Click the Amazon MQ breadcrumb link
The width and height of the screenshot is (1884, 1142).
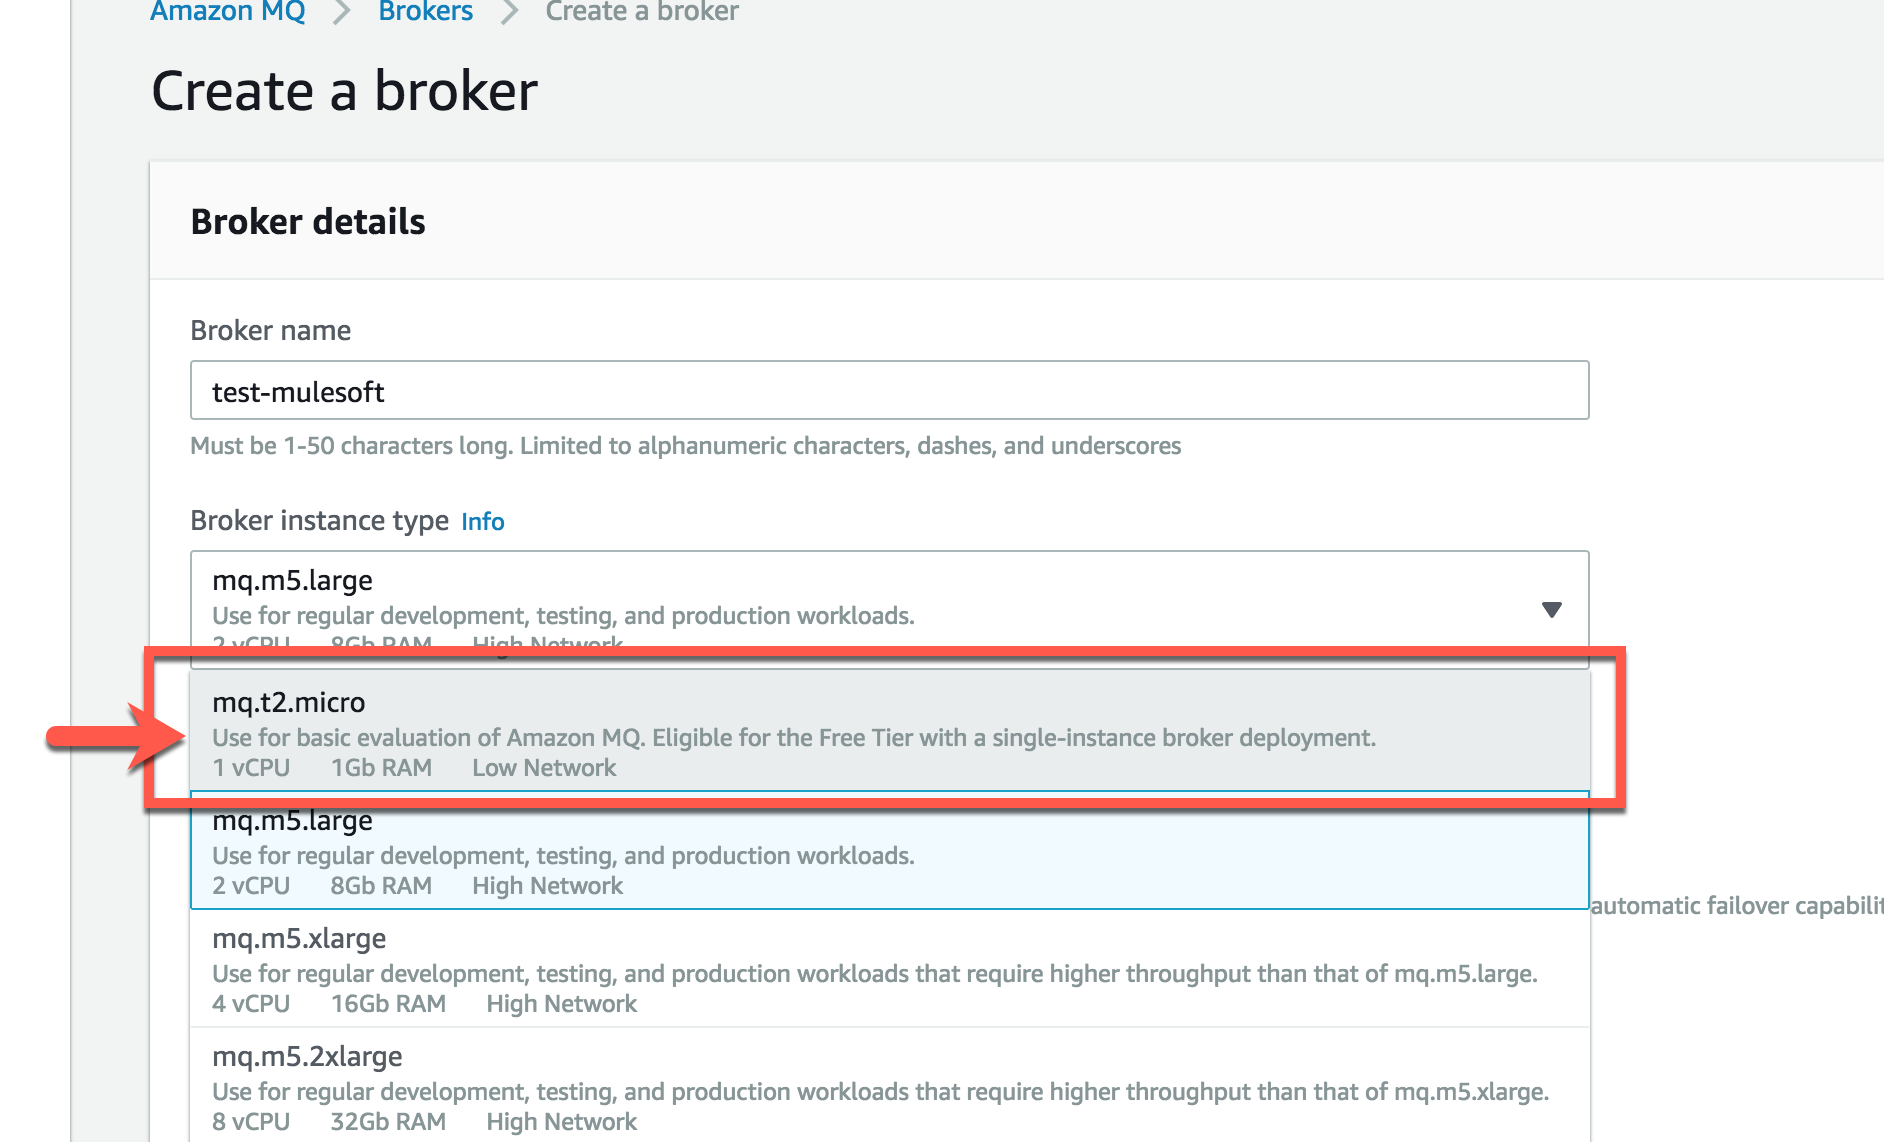[227, 12]
